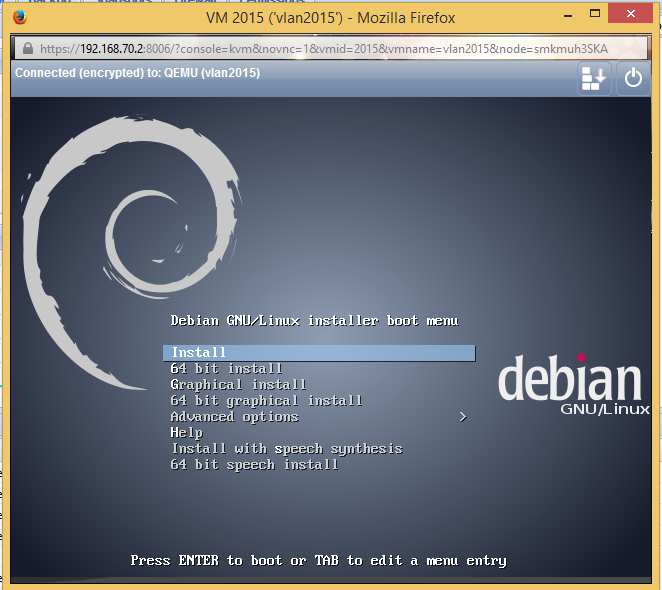This screenshot has width=662, height=590.
Task: Choose Graphical install from boot menu
Action: pos(238,385)
